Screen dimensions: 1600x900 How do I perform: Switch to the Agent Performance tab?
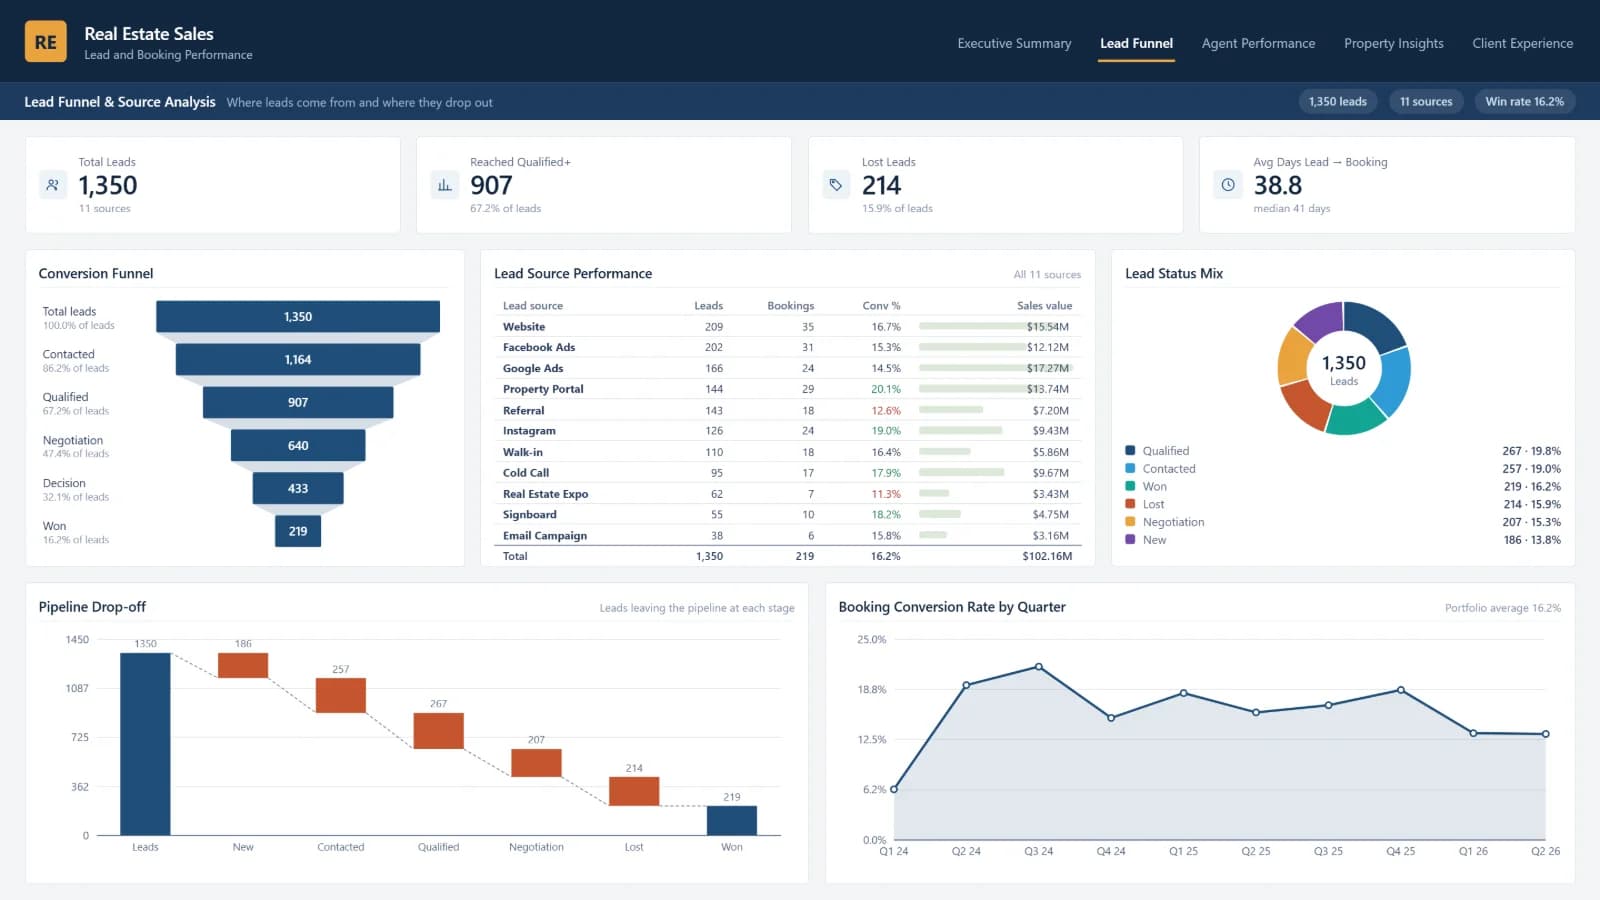pos(1258,43)
